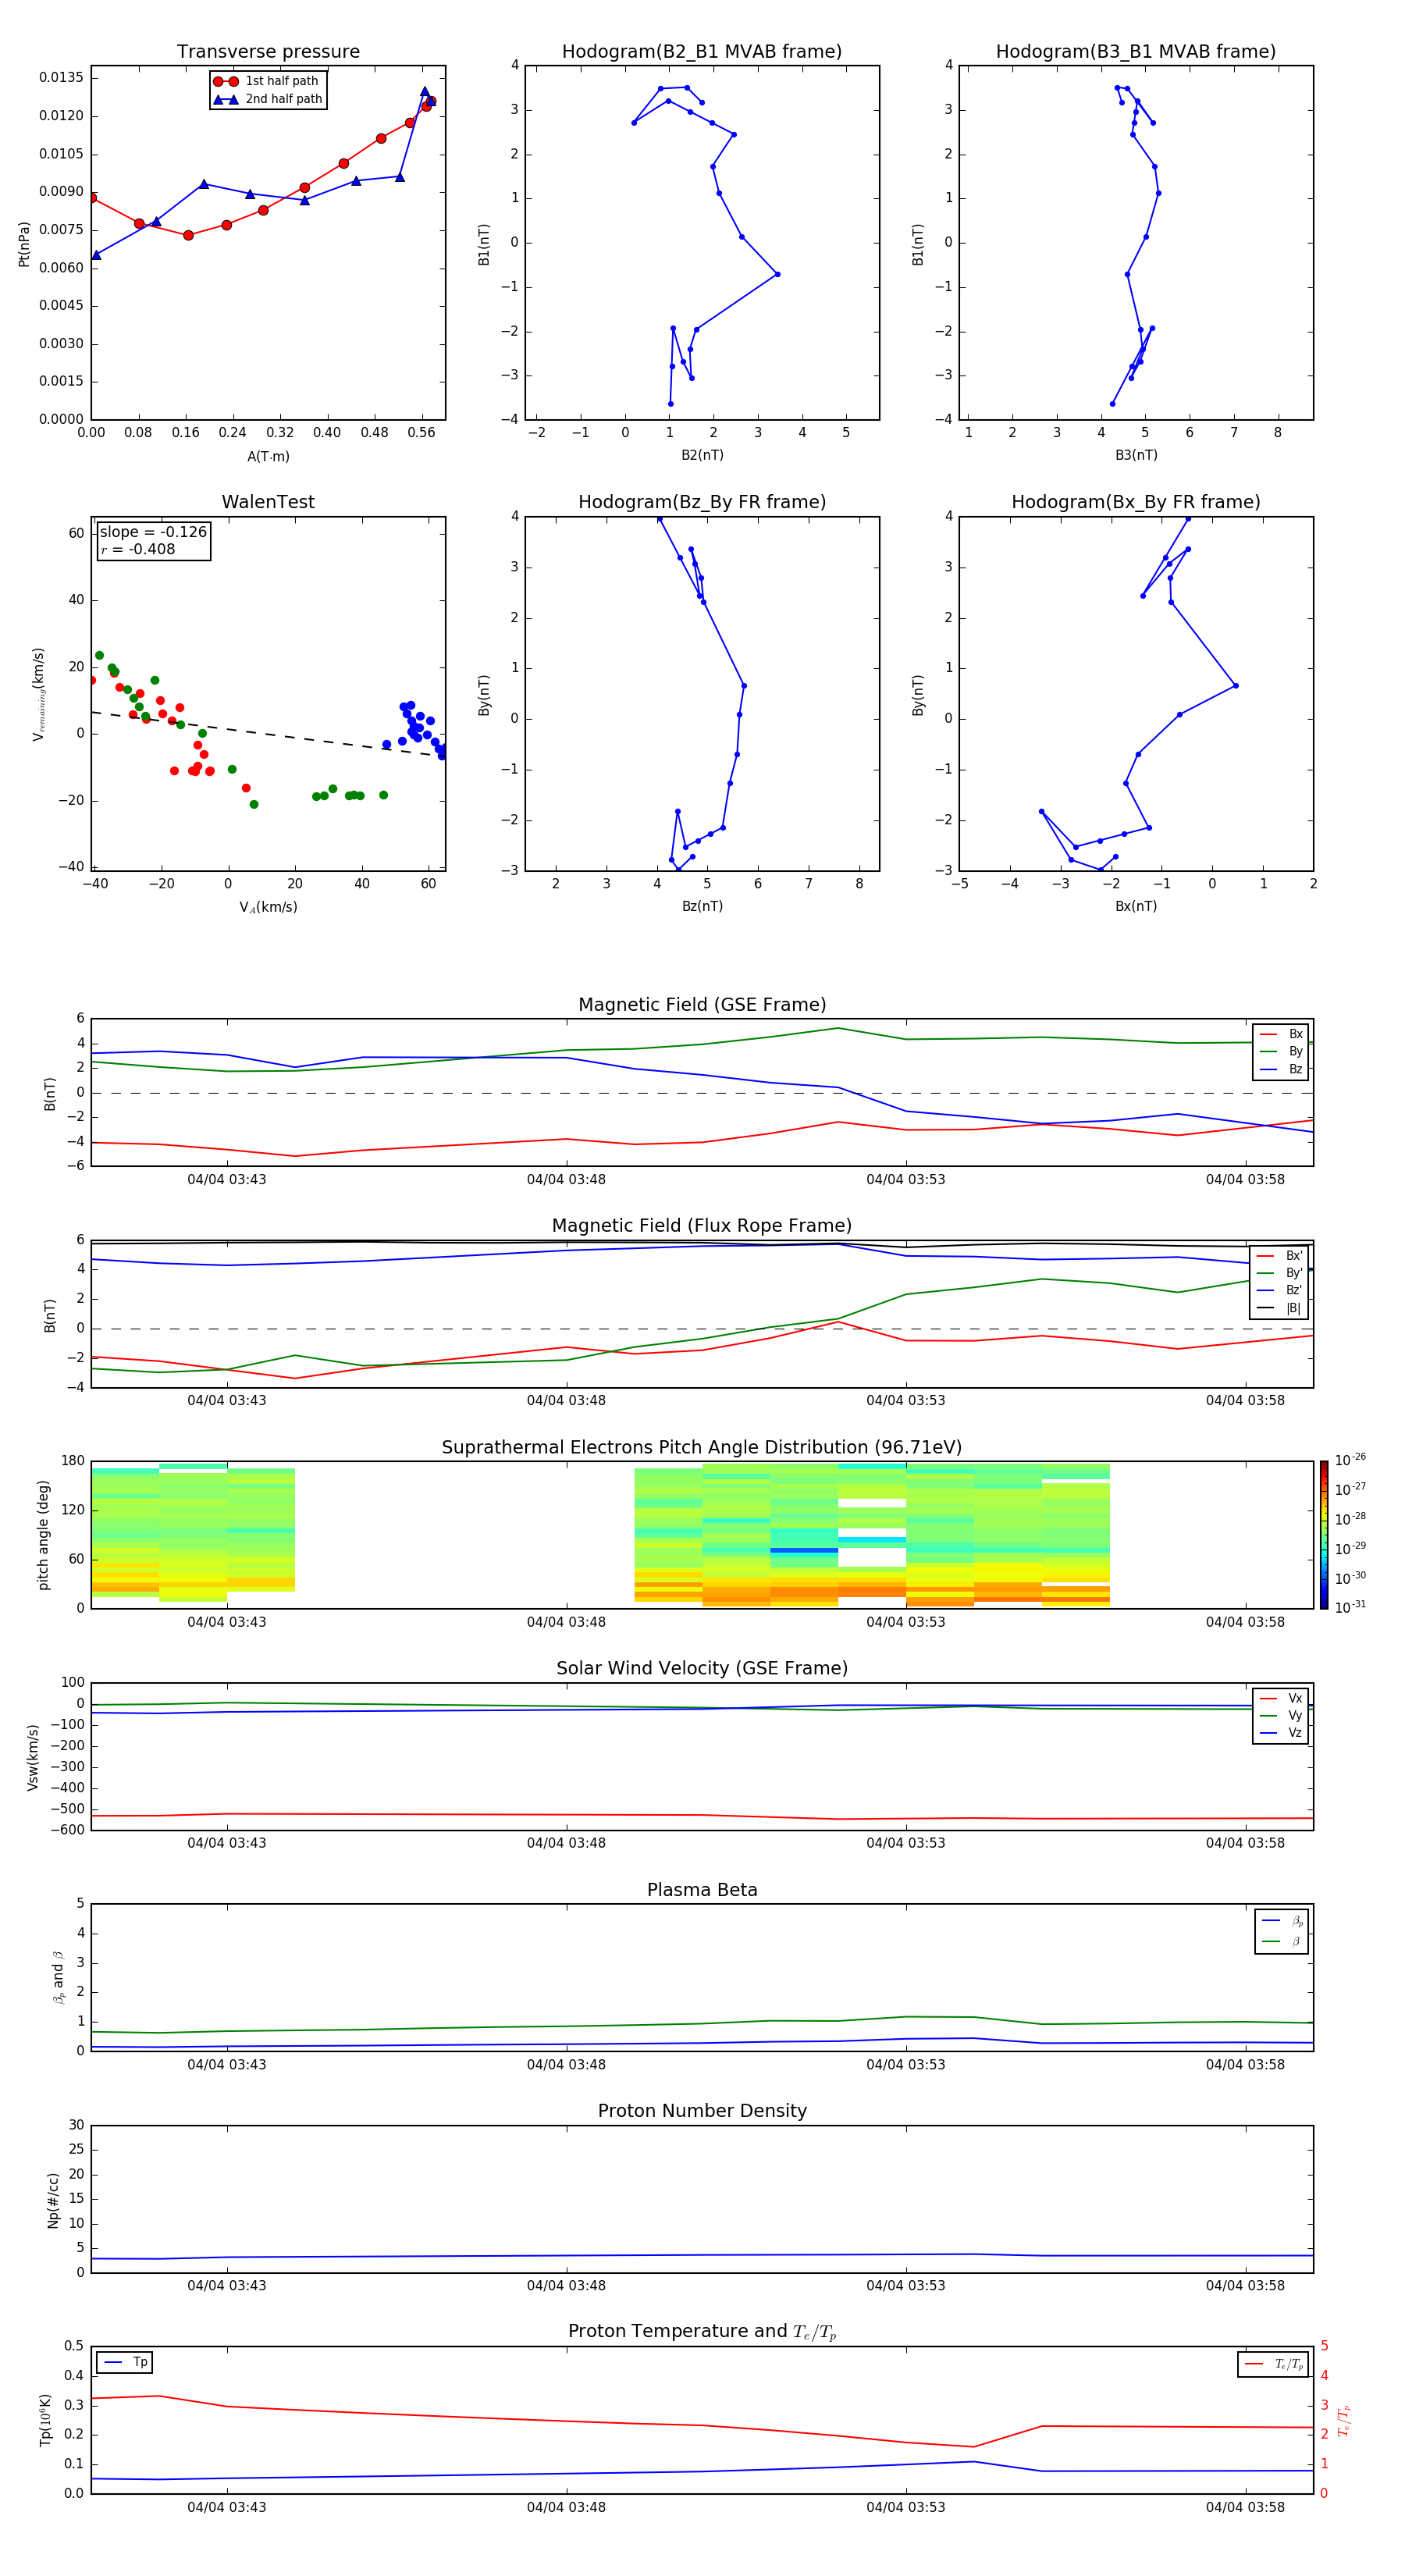Image resolution: width=1405 pixels, height=2576 pixels.
Task: Click the "Bx'" legend entry in Flux Rope panel
Action: [x=1280, y=1256]
